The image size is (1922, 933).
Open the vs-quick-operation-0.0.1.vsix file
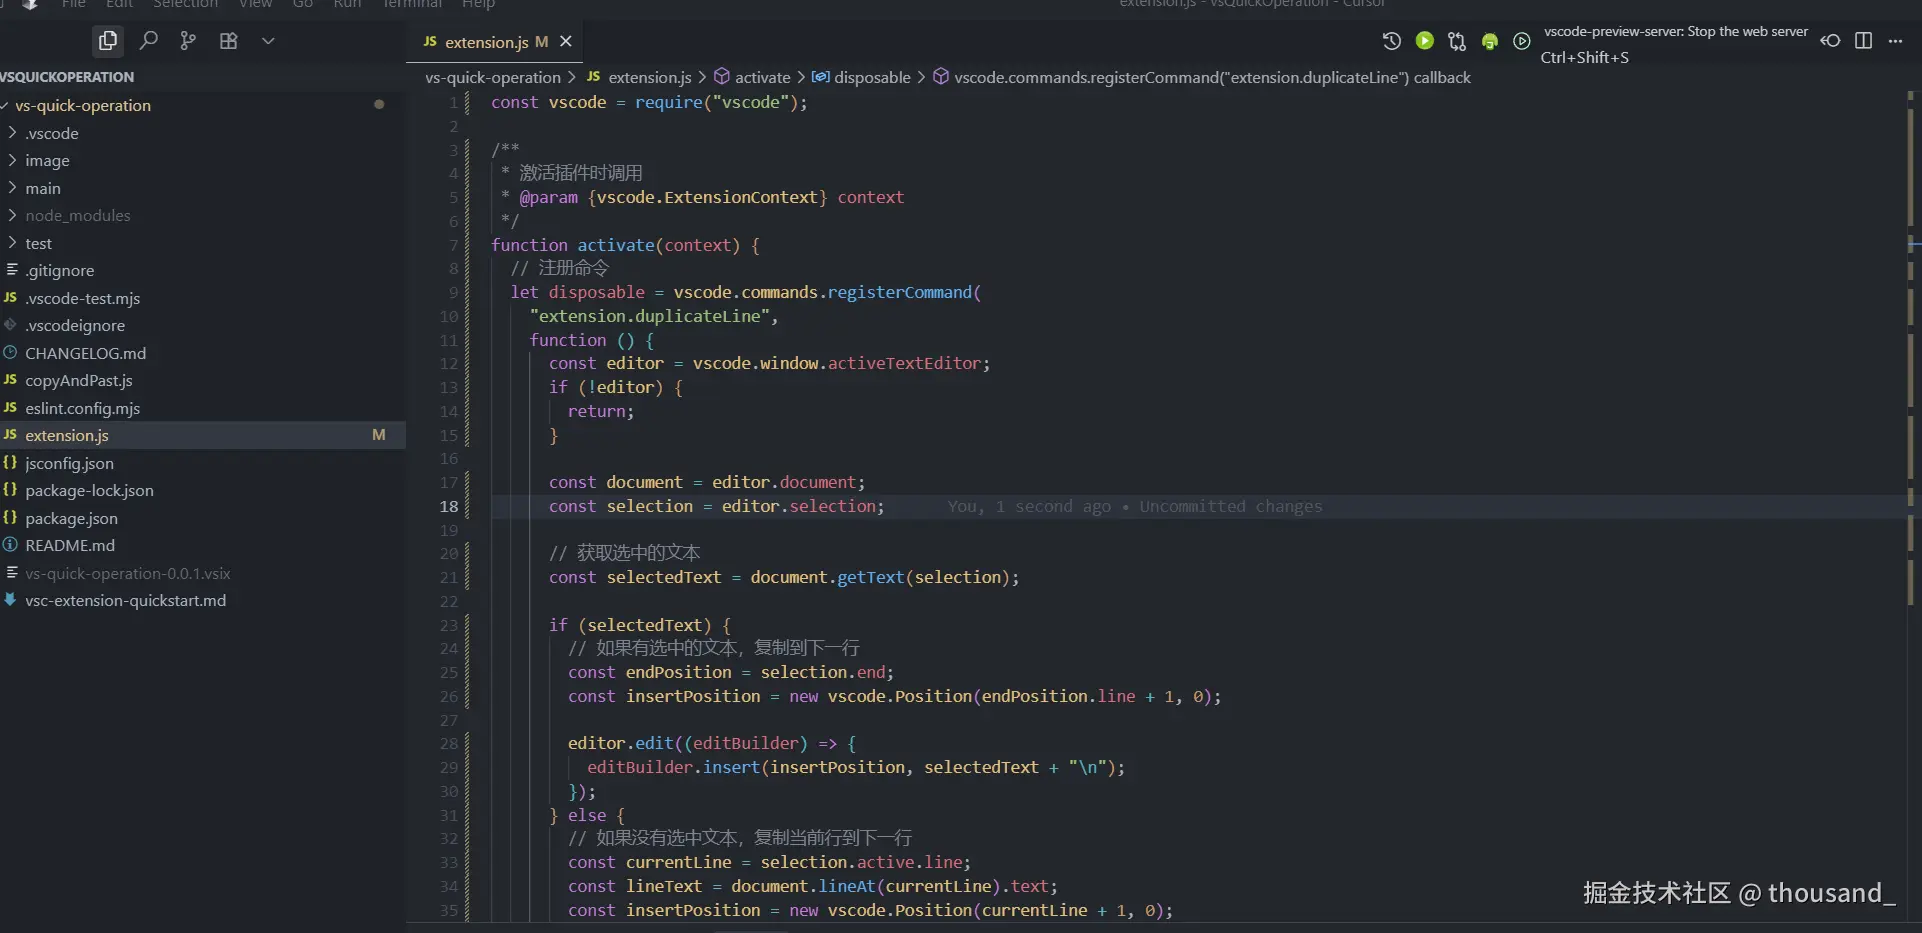pyautogui.click(x=203, y=573)
